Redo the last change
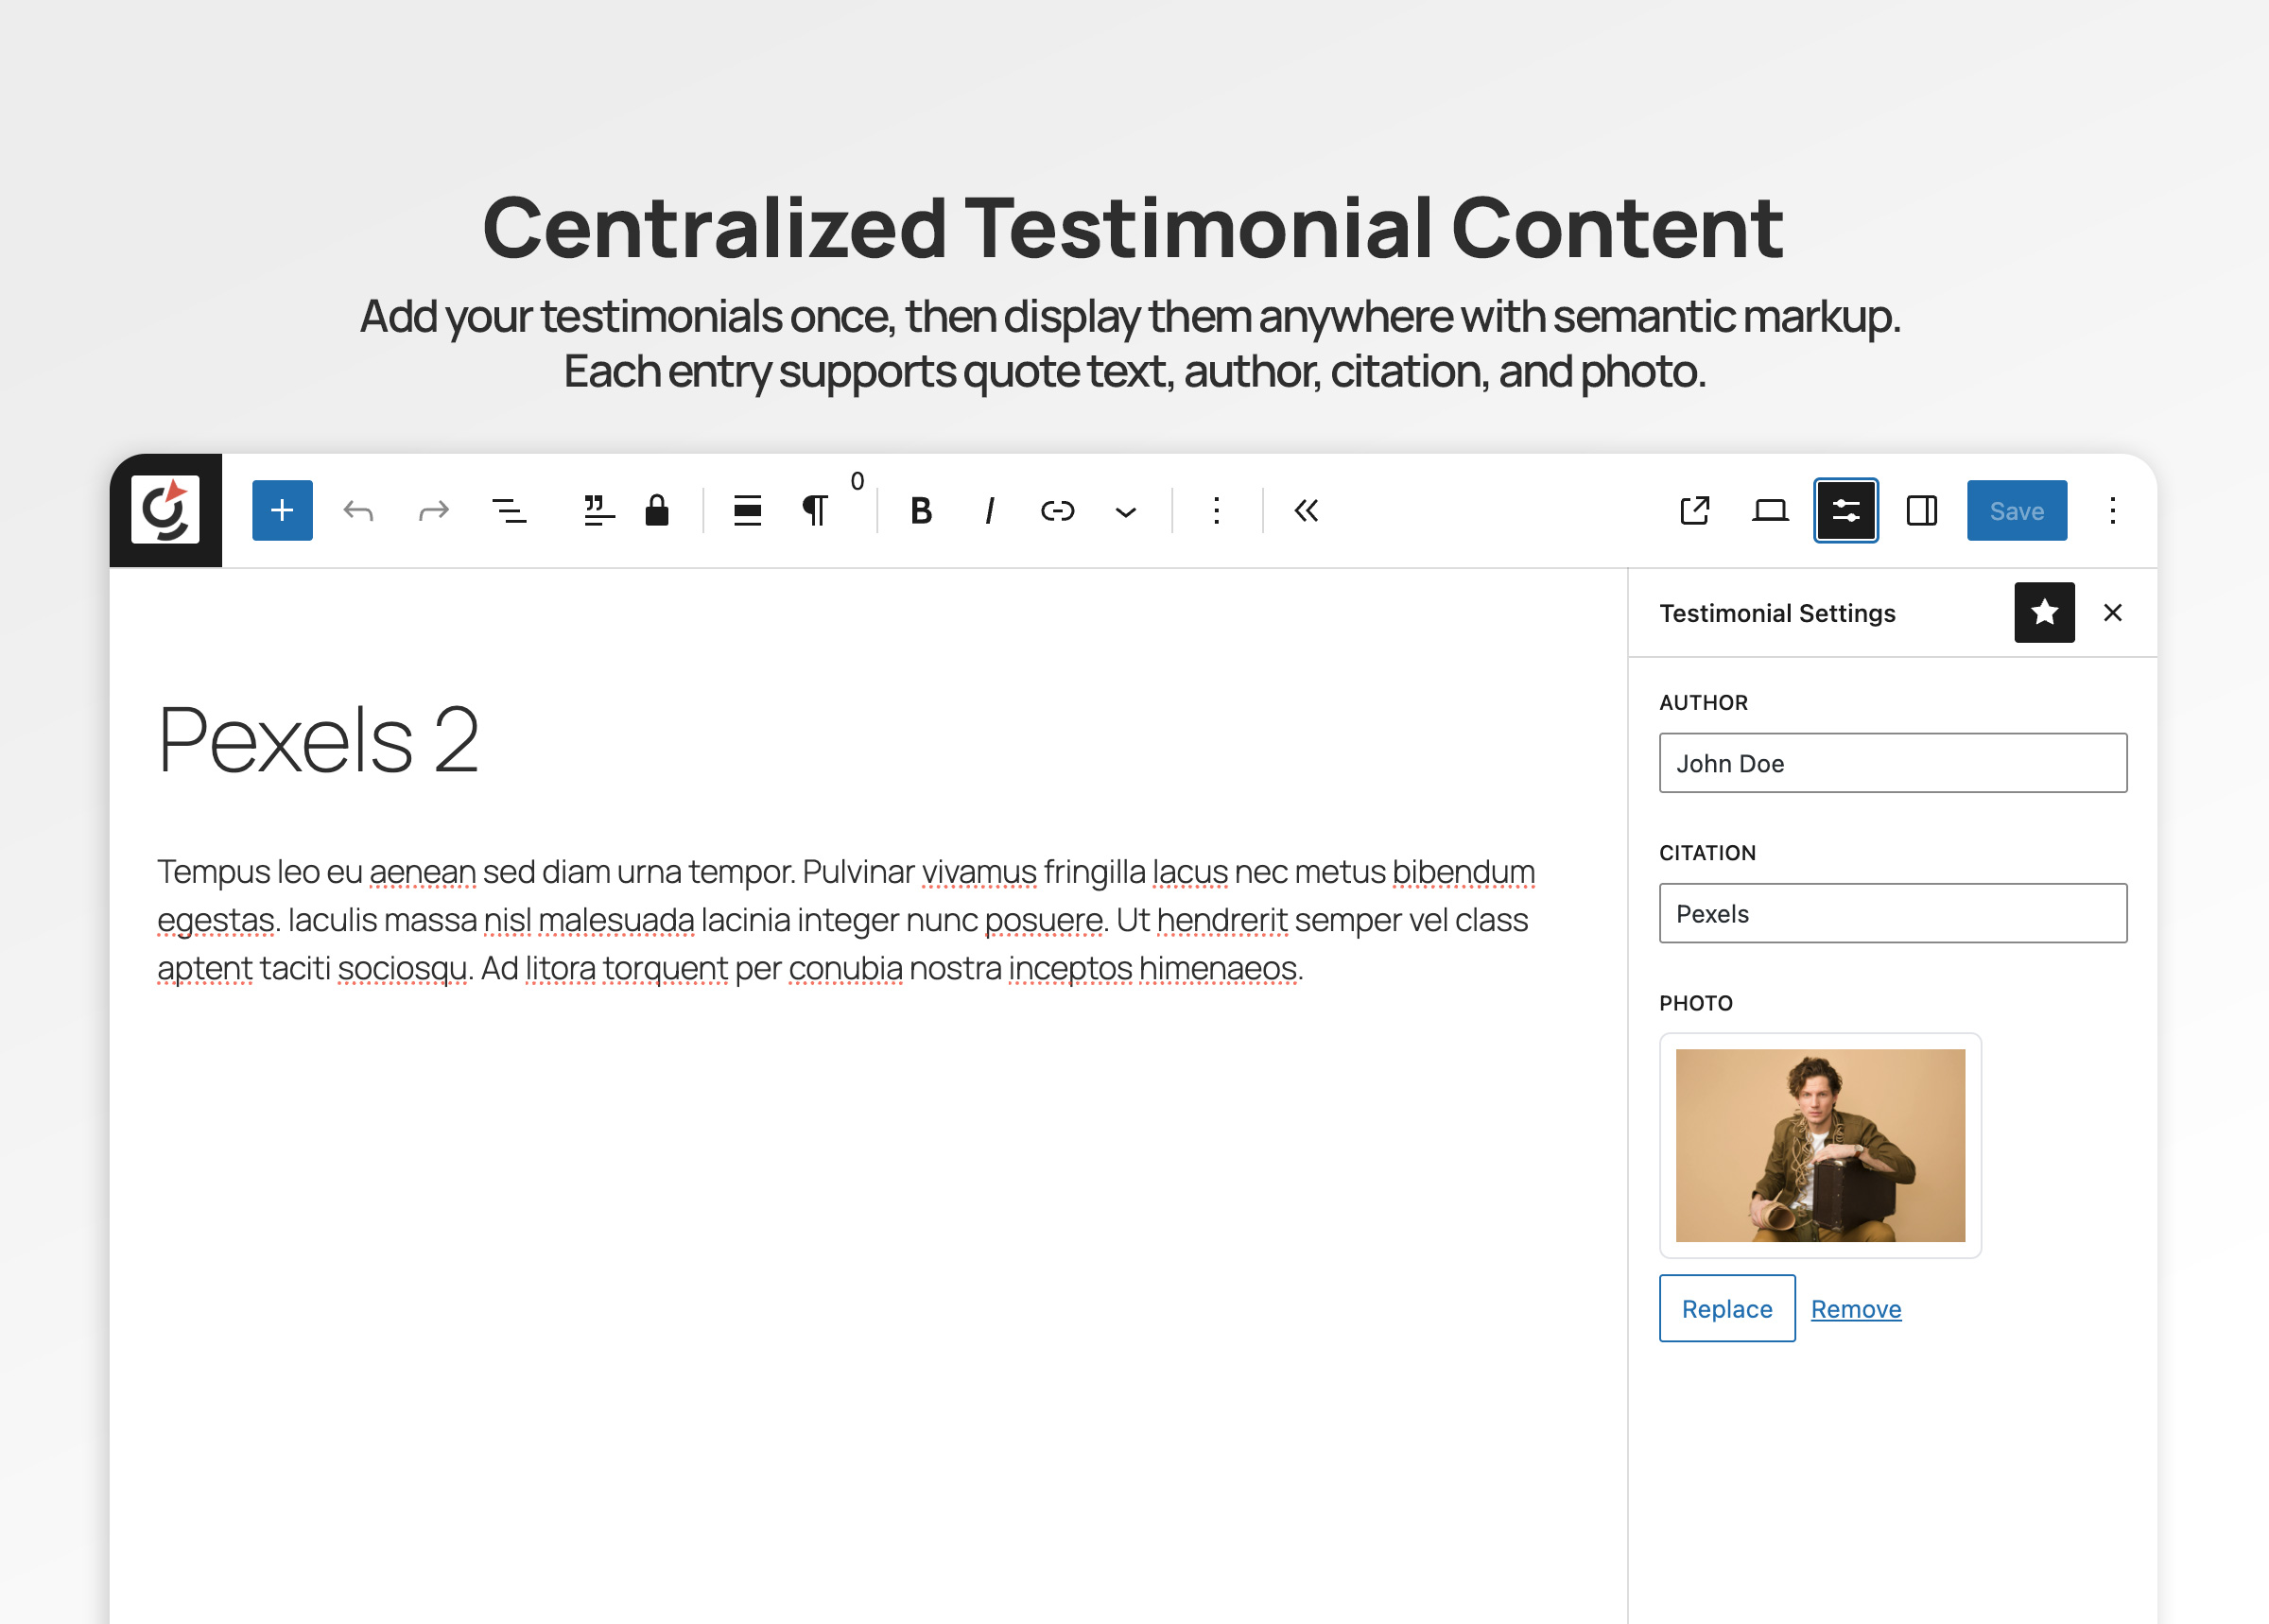2269x1624 pixels. [x=434, y=511]
